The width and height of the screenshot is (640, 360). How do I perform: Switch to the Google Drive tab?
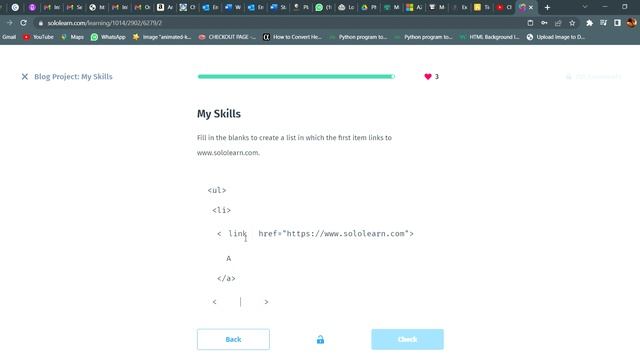point(369,7)
